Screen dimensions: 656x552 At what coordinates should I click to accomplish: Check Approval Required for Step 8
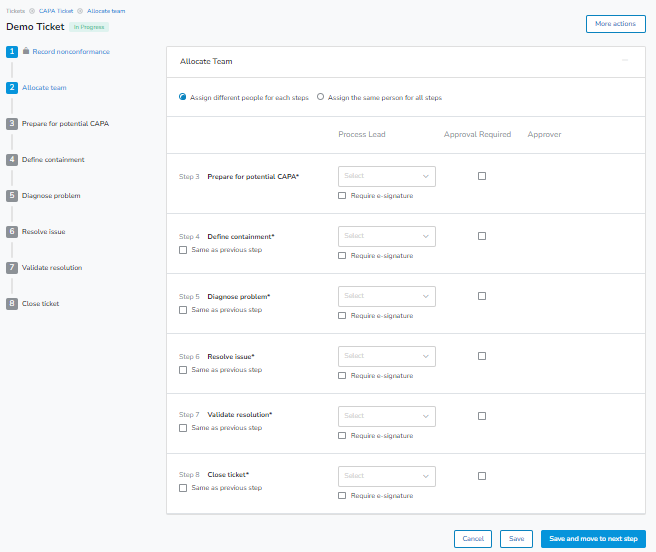point(482,476)
